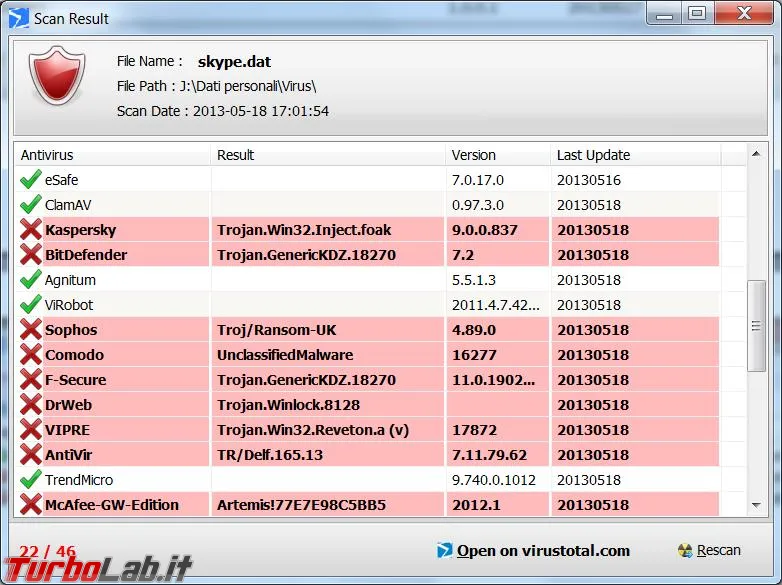Click result TR/Delf.165.13
The height and width of the screenshot is (585, 782).
point(270,455)
